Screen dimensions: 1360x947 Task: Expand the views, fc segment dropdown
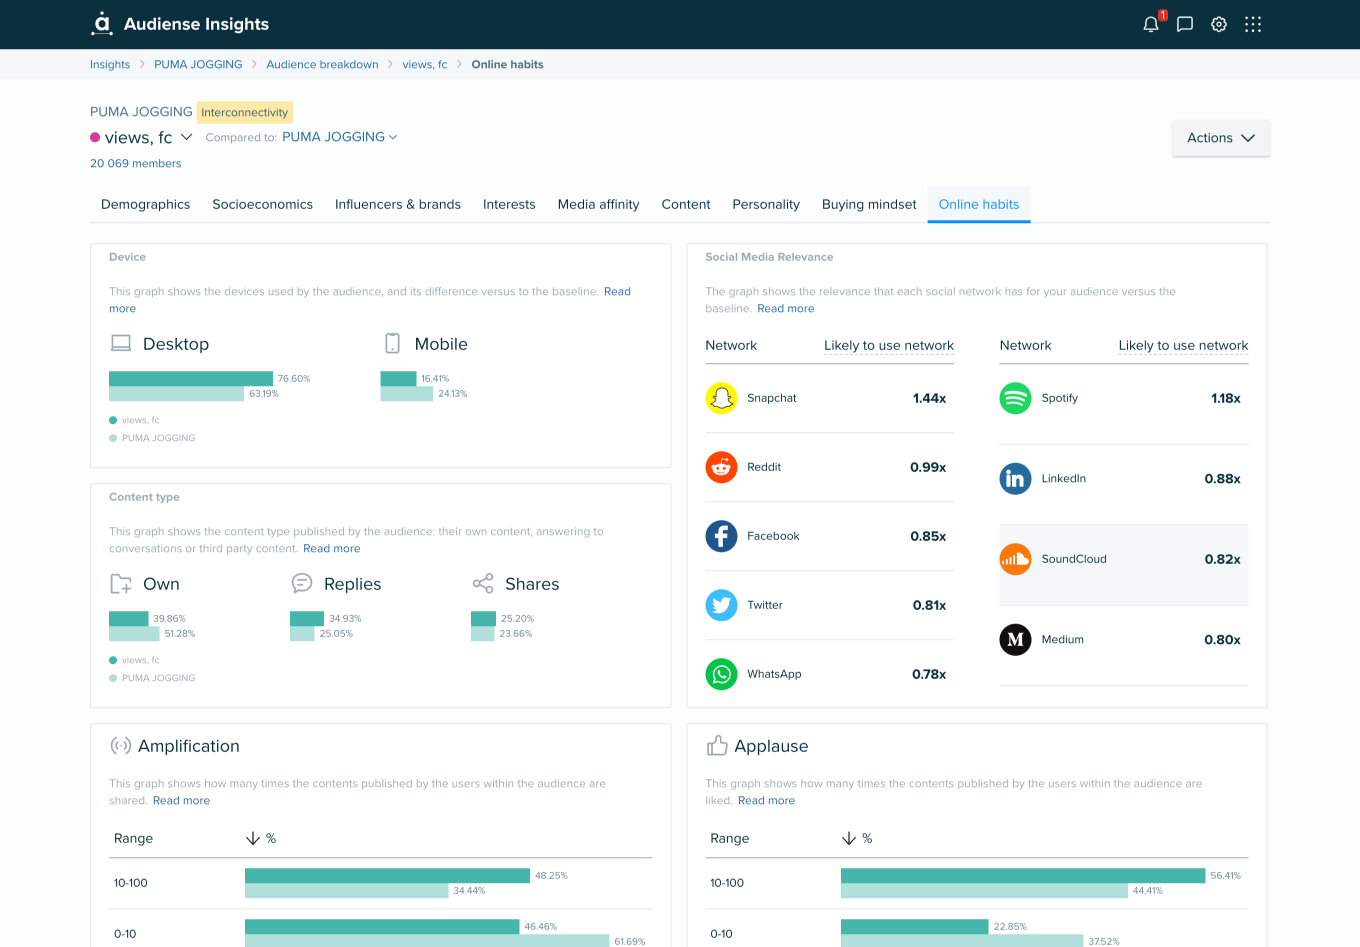(x=186, y=137)
